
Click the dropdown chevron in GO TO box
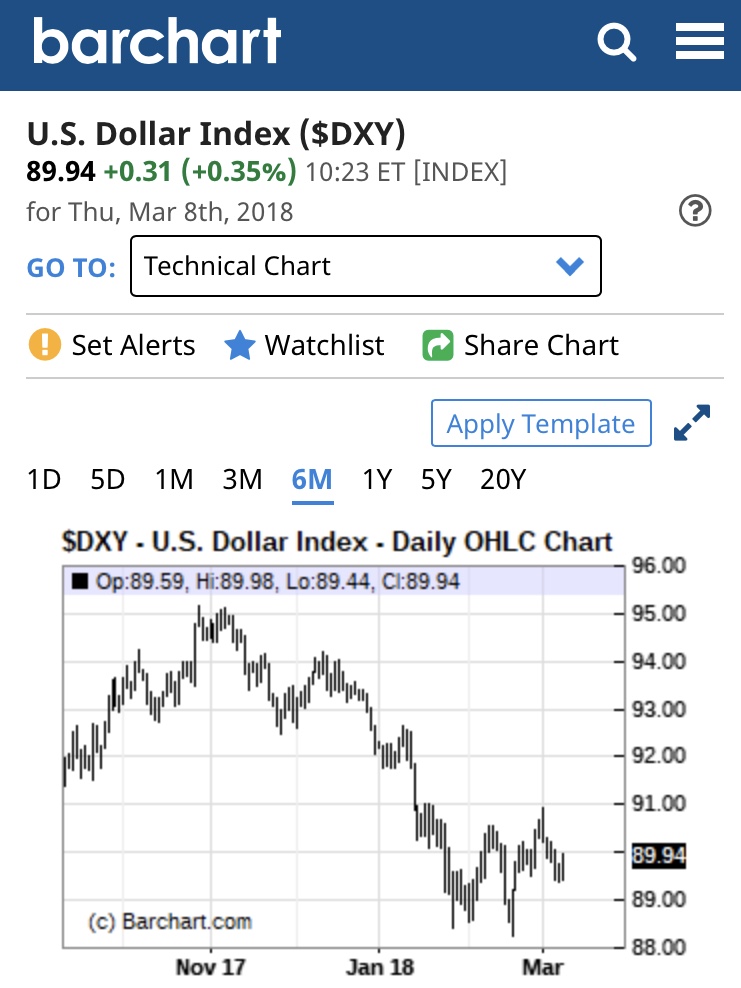click(x=569, y=266)
